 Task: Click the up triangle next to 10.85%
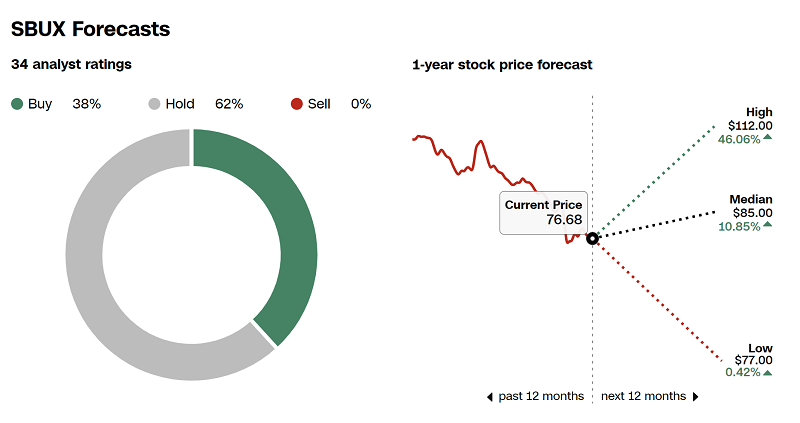point(768,226)
